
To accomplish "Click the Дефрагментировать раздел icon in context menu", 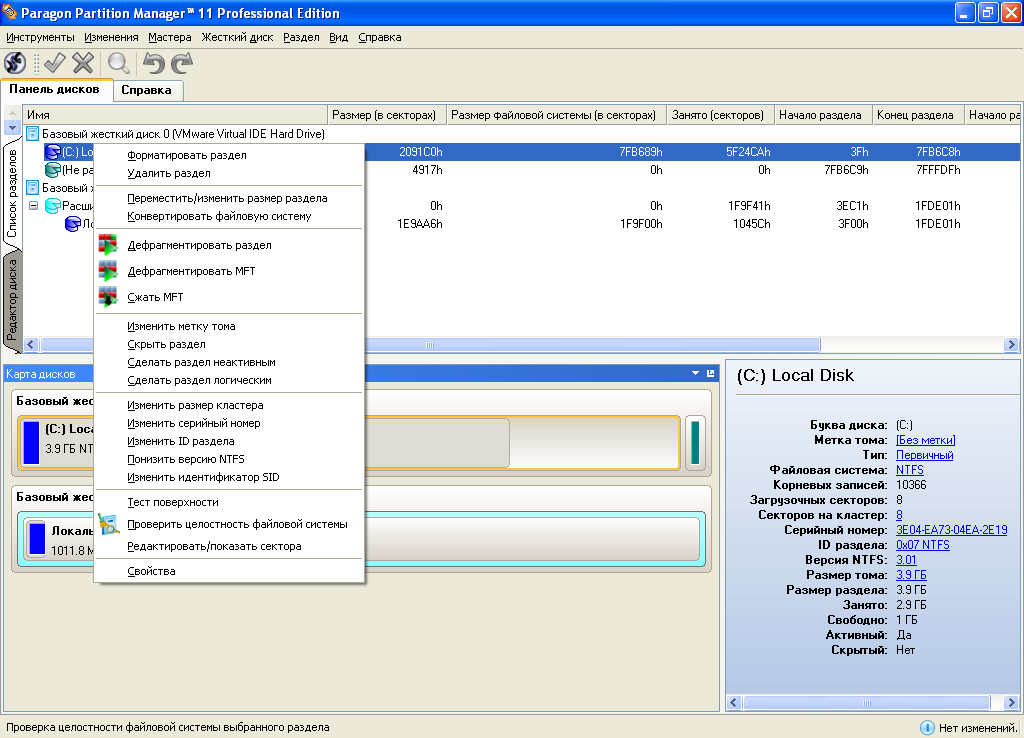I will tap(108, 245).
